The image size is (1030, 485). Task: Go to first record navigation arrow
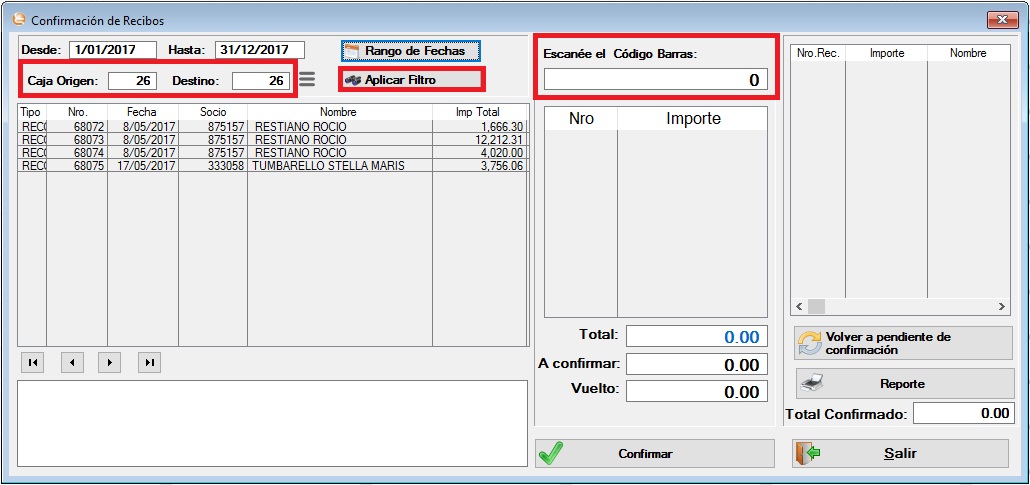click(33, 362)
